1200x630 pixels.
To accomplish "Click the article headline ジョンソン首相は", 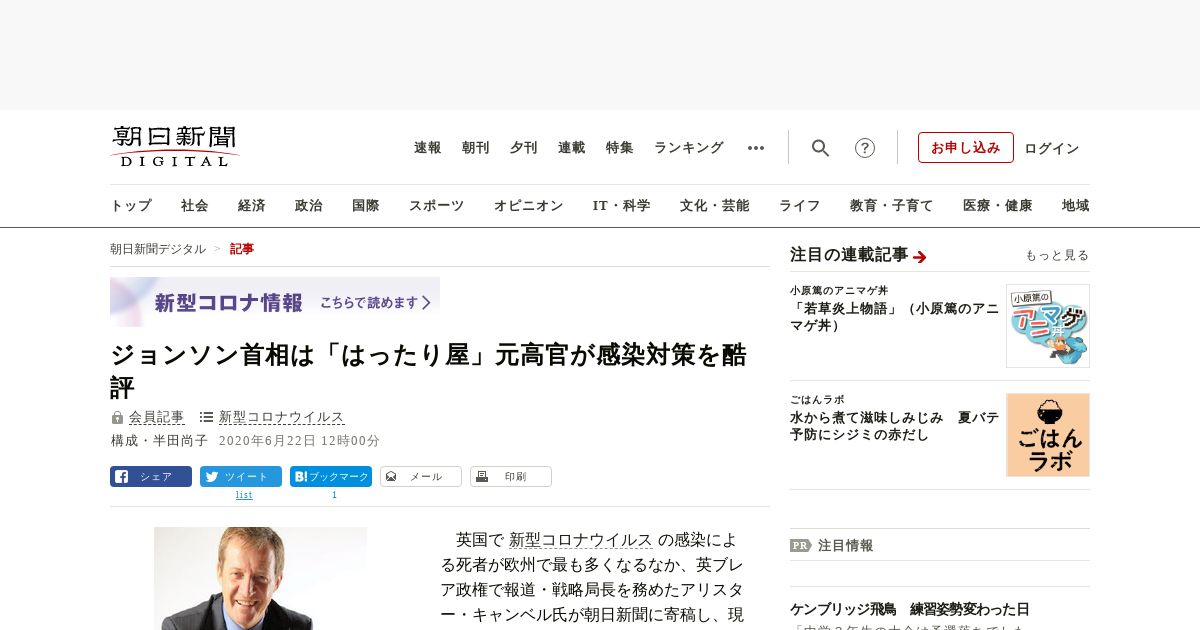I will coord(429,370).
